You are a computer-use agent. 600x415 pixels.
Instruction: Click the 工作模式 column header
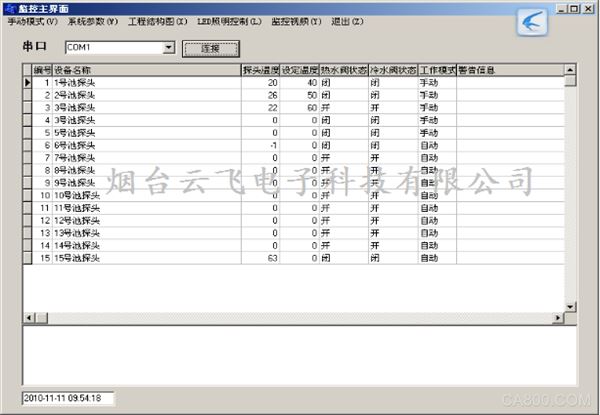pos(437,70)
